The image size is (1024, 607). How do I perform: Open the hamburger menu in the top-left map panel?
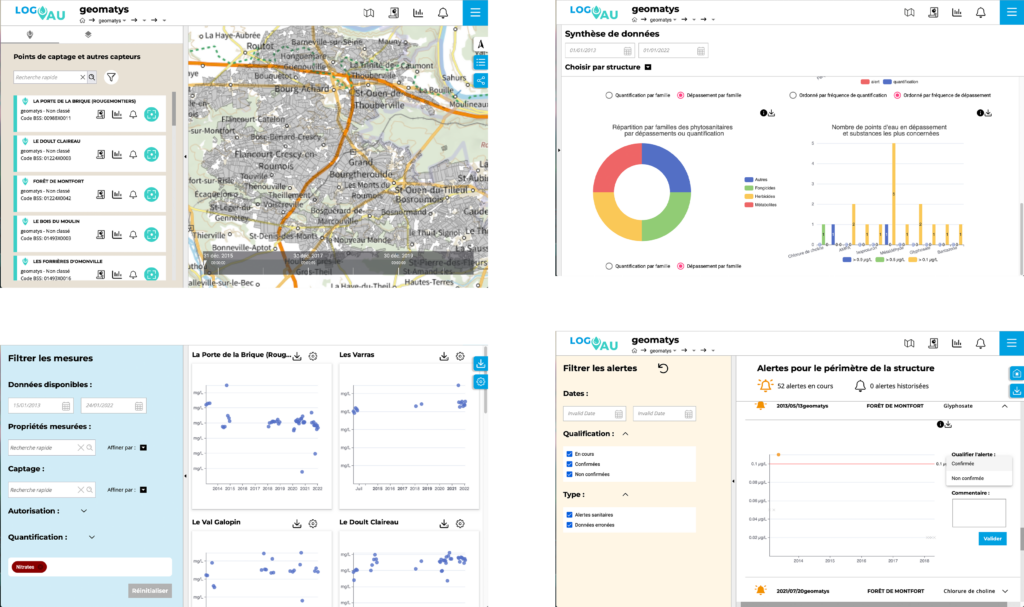(475, 12)
